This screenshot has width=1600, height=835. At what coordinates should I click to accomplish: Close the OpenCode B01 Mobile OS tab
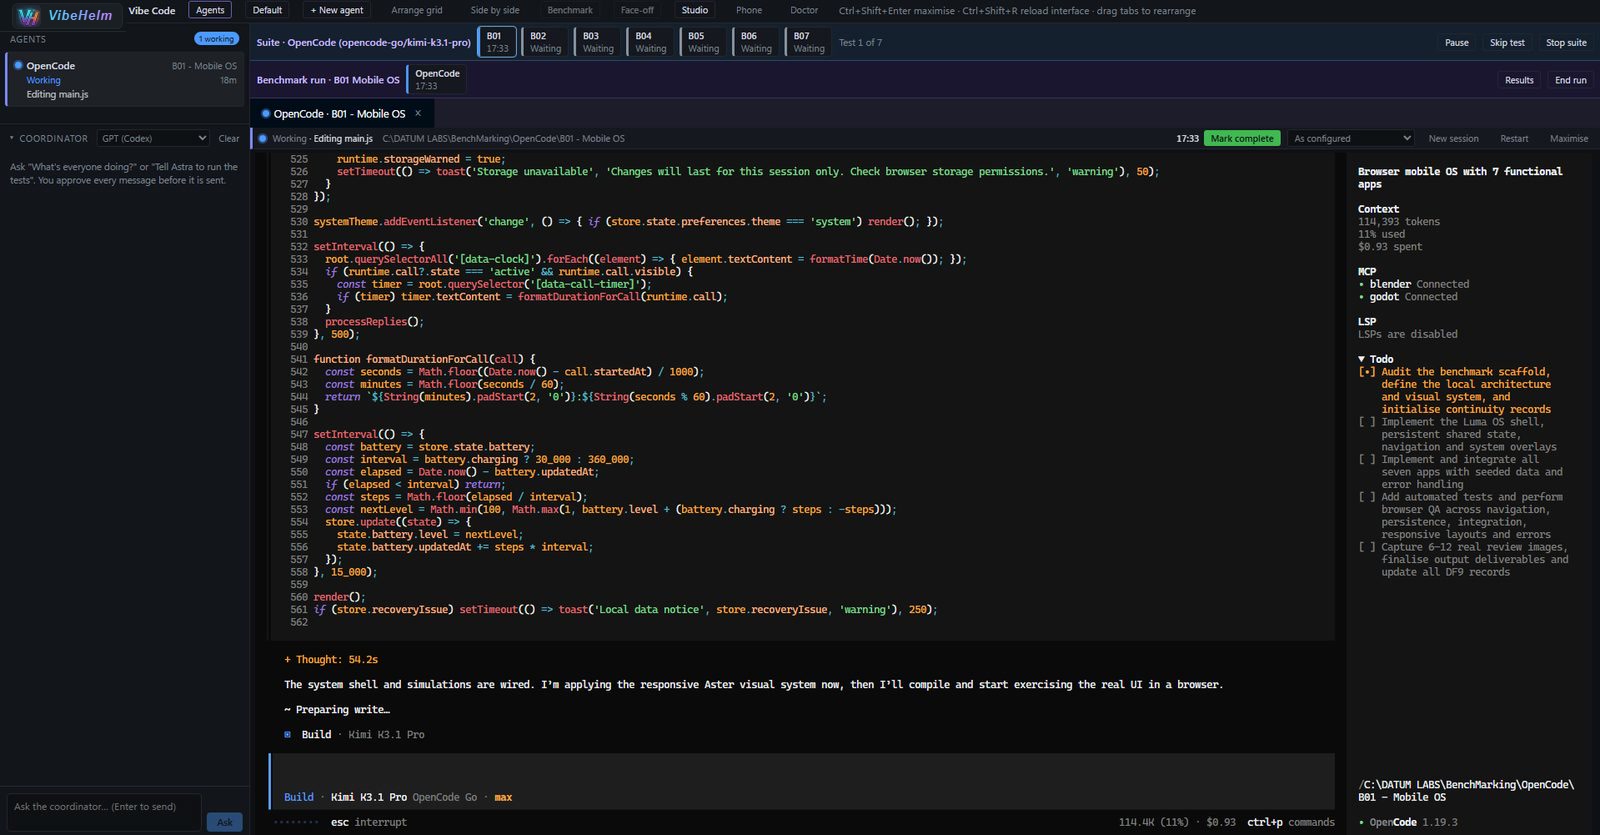coord(418,113)
